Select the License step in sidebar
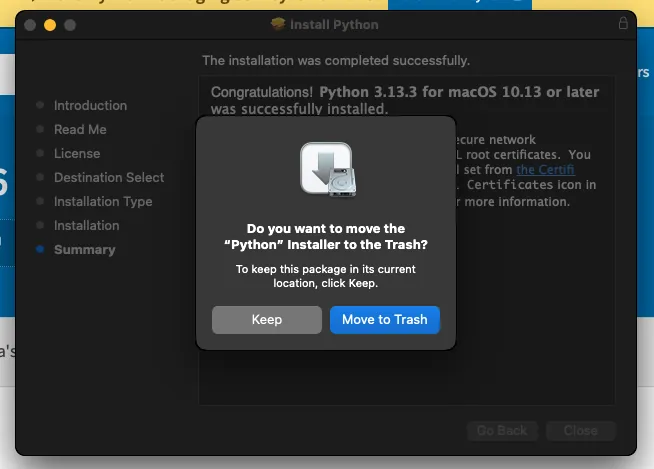This screenshot has width=654, height=469. click(77, 154)
